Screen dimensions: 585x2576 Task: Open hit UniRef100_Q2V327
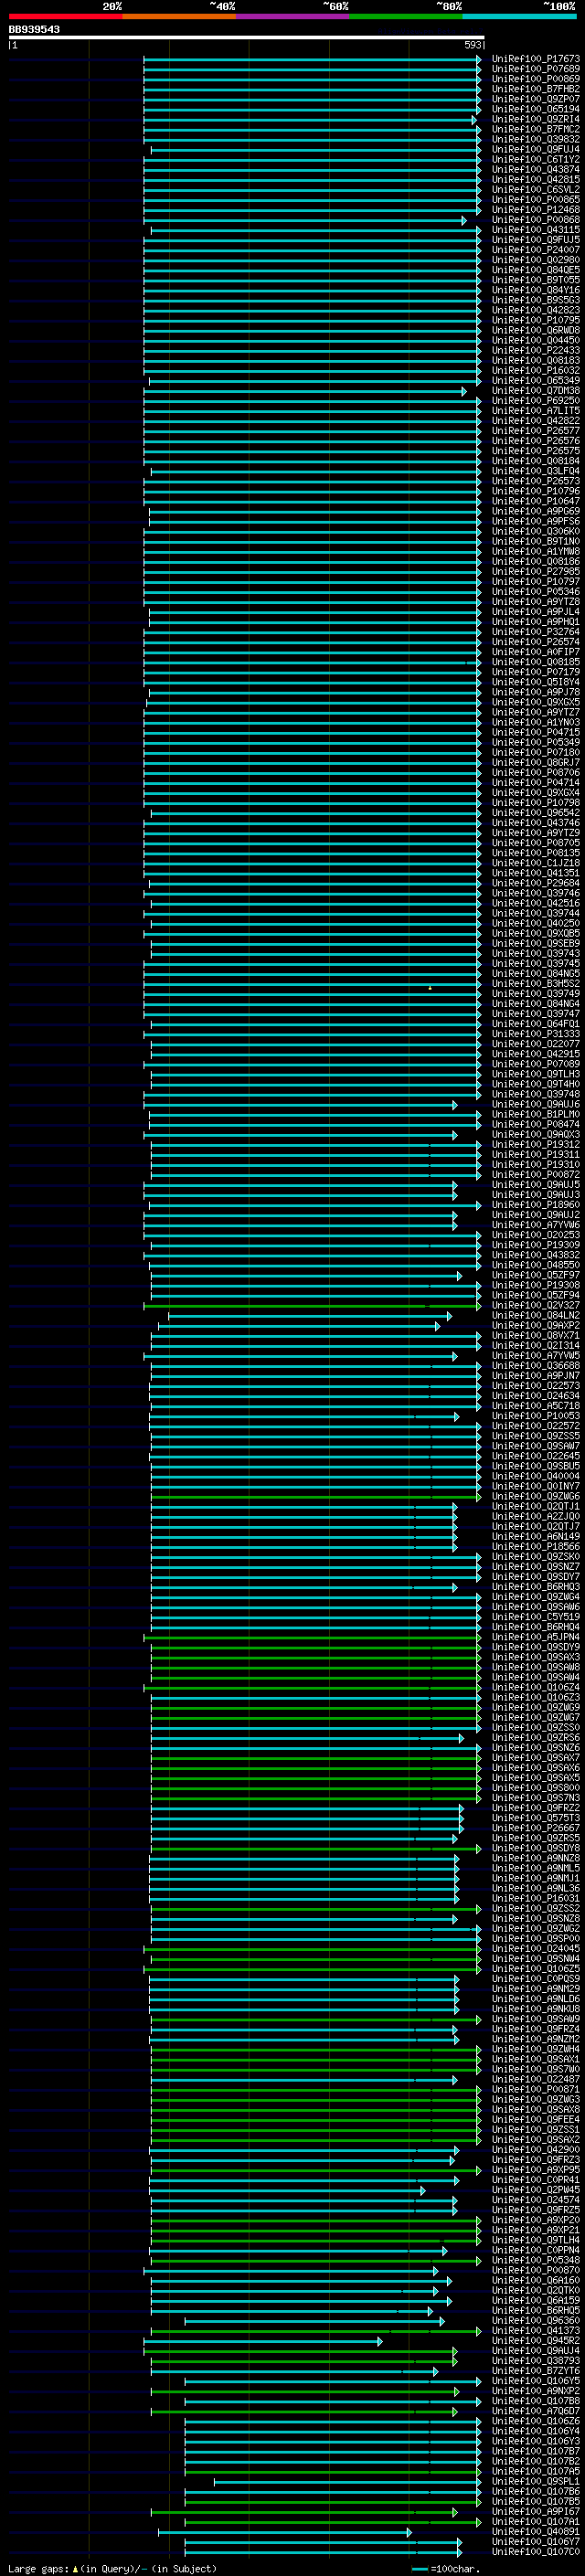click(x=536, y=1305)
